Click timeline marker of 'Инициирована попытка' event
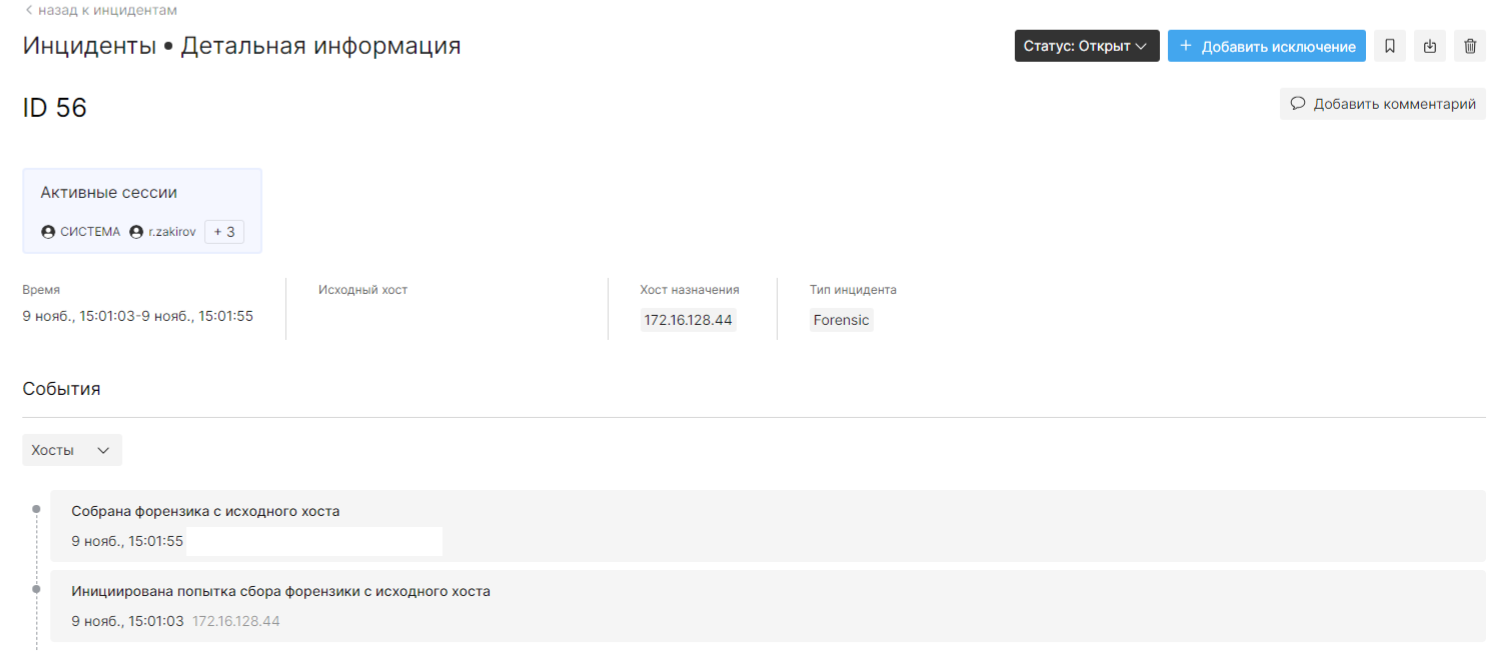The width and height of the screenshot is (1487, 655). coord(36,589)
